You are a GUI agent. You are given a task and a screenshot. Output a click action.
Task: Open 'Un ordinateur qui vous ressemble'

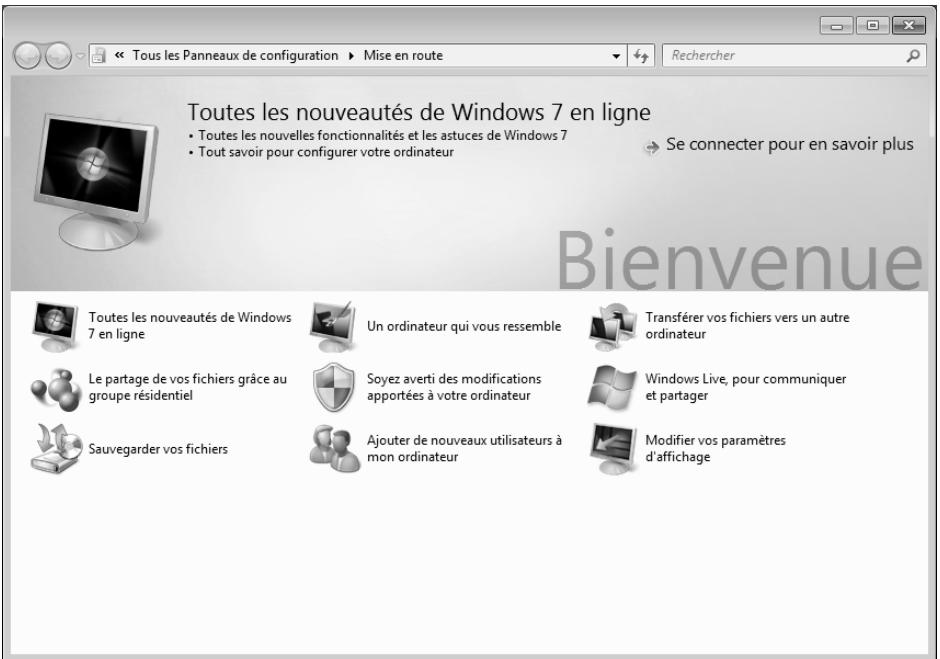click(464, 326)
